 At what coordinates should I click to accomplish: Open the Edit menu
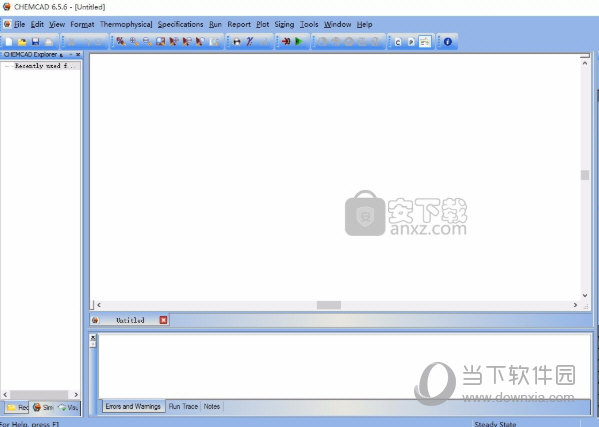click(37, 24)
